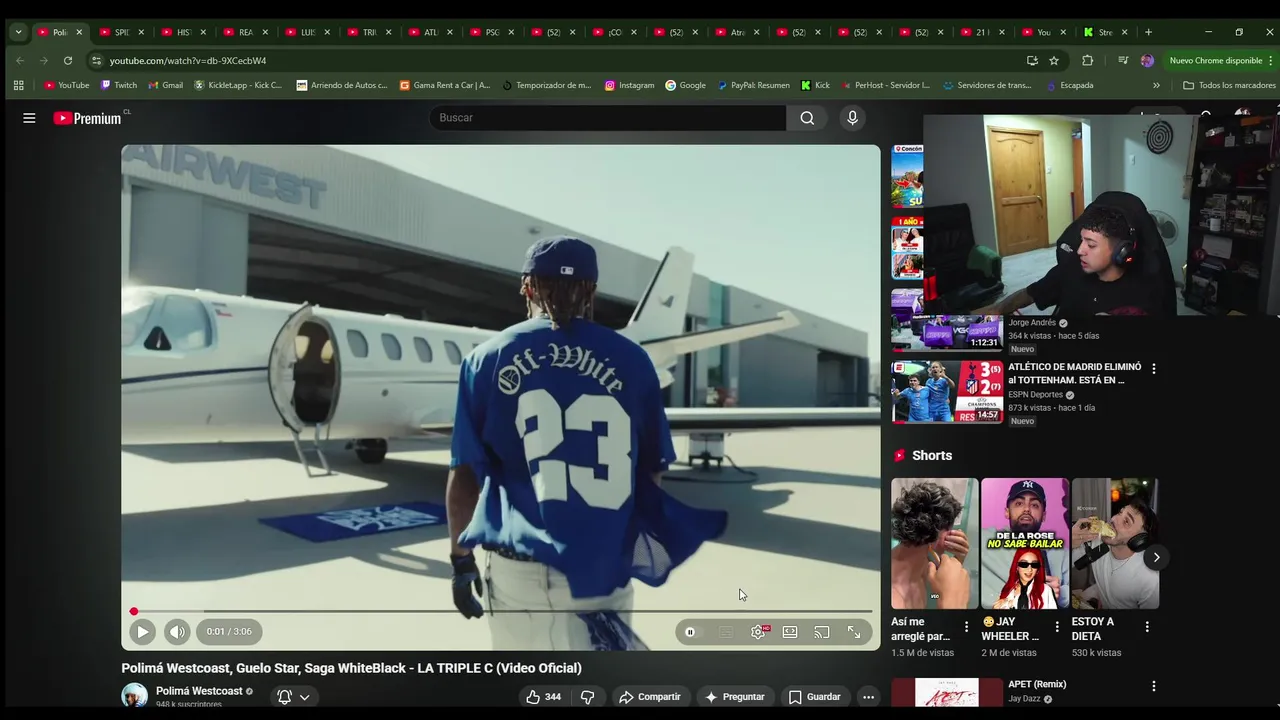Open ATLÉTICO DE MADRID video thumbnail
This screenshot has height=720, width=1280.
pyautogui.click(x=947, y=391)
